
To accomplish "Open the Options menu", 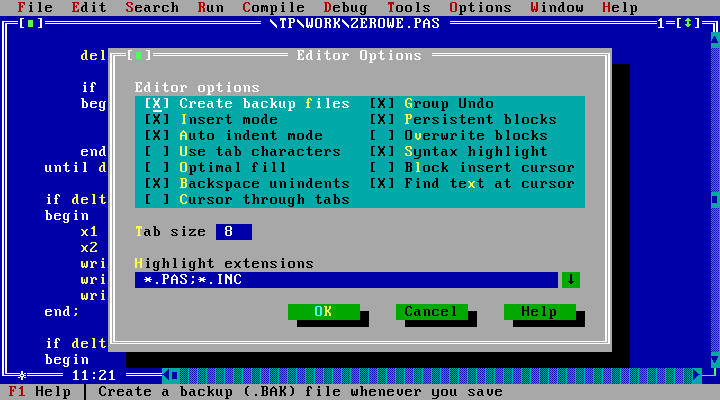I will coord(480,7).
